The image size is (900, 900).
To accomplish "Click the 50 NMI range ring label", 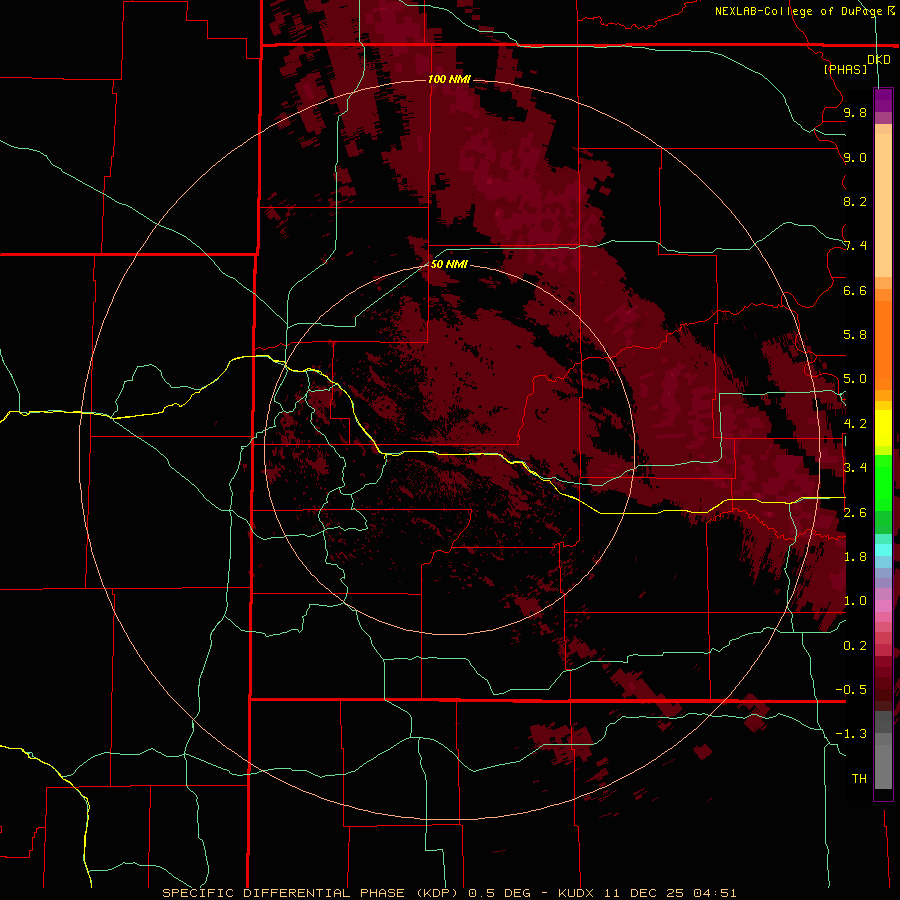I will (x=449, y=264).
